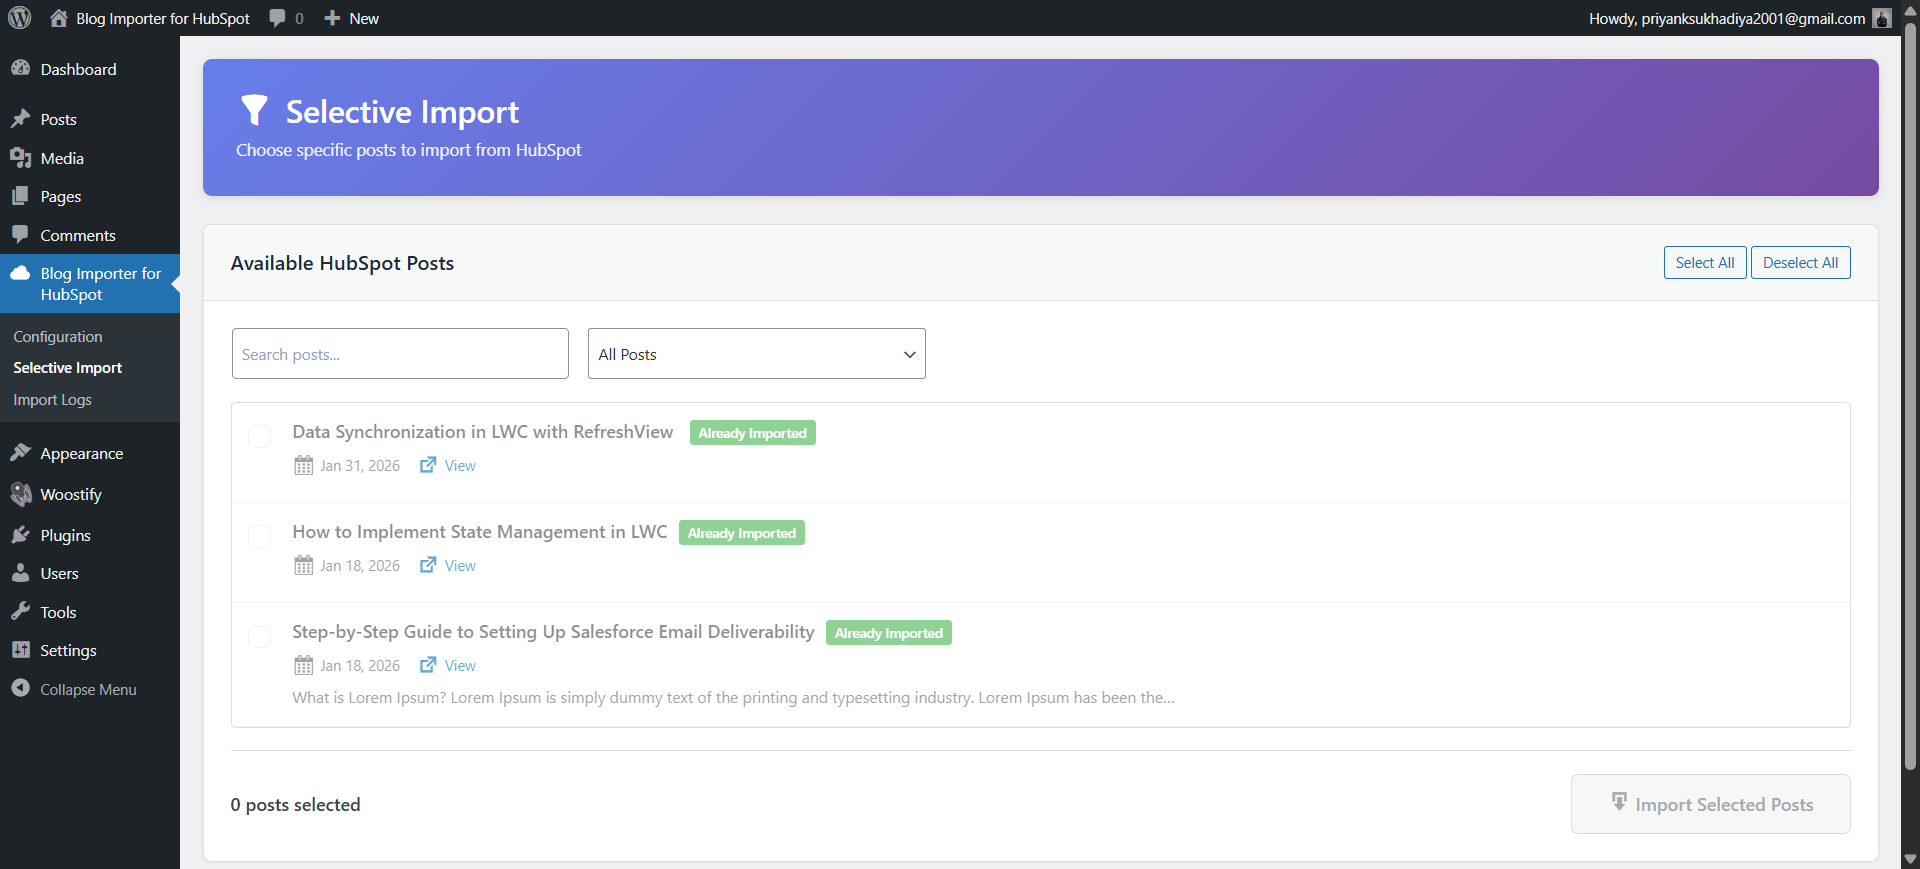
Task: Click the '0 posts selected' counter text
Action: point(296,805)
